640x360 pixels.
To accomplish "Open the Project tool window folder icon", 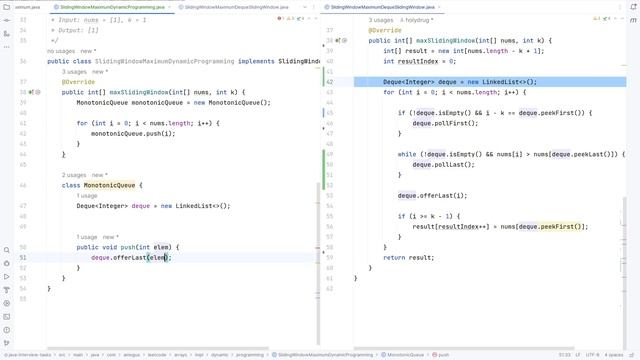I will tap(7, 7).
